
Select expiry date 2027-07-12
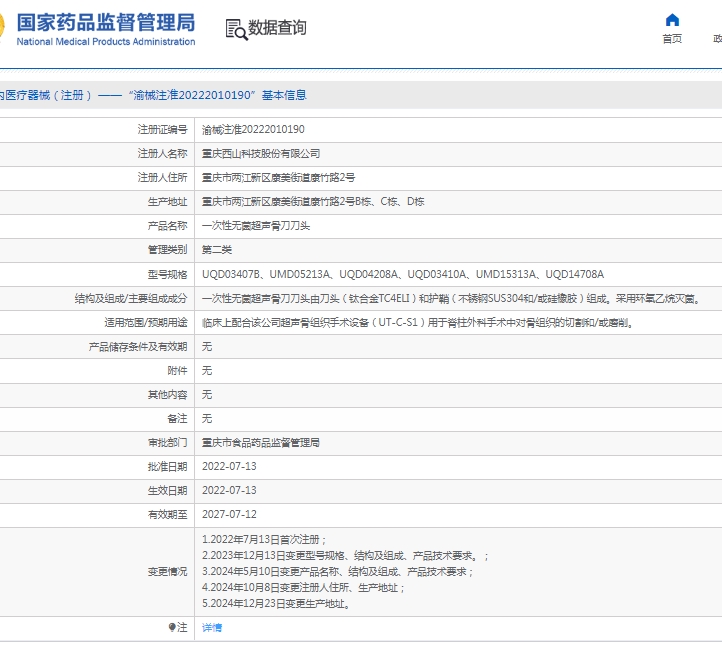[229, 514]
